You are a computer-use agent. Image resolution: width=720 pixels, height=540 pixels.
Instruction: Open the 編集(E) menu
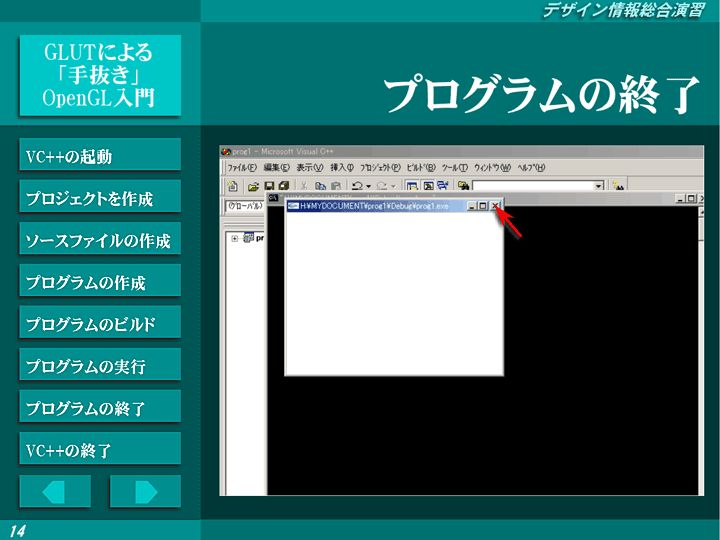pyautogui.click(x=277, y=168)
